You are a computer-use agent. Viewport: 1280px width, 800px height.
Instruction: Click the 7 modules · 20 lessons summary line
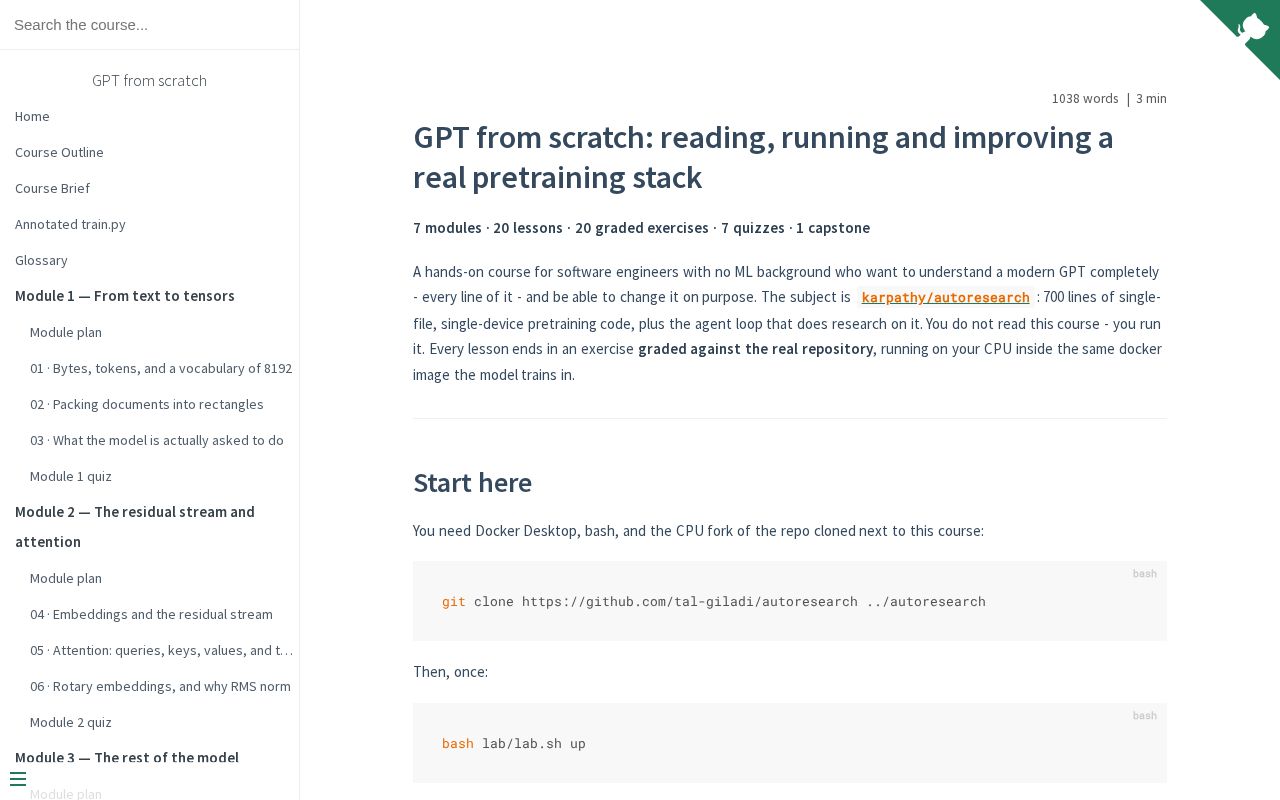click(641, 228)
